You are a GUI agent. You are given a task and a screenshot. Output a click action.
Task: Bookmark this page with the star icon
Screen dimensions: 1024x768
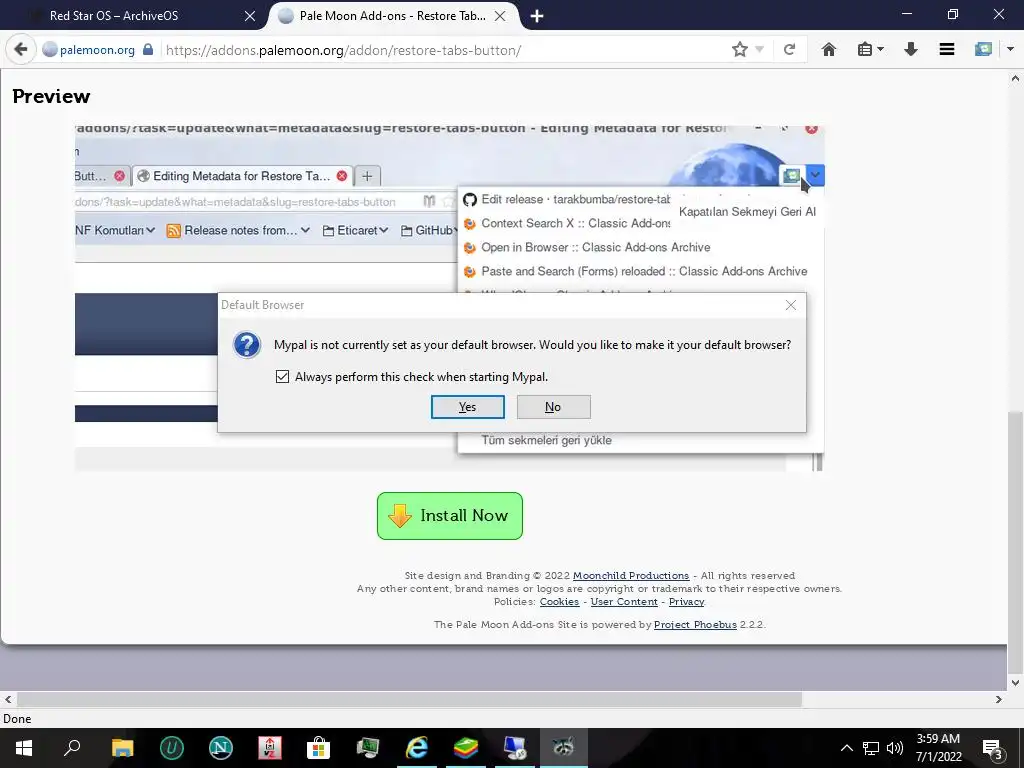tap(739, 50)
